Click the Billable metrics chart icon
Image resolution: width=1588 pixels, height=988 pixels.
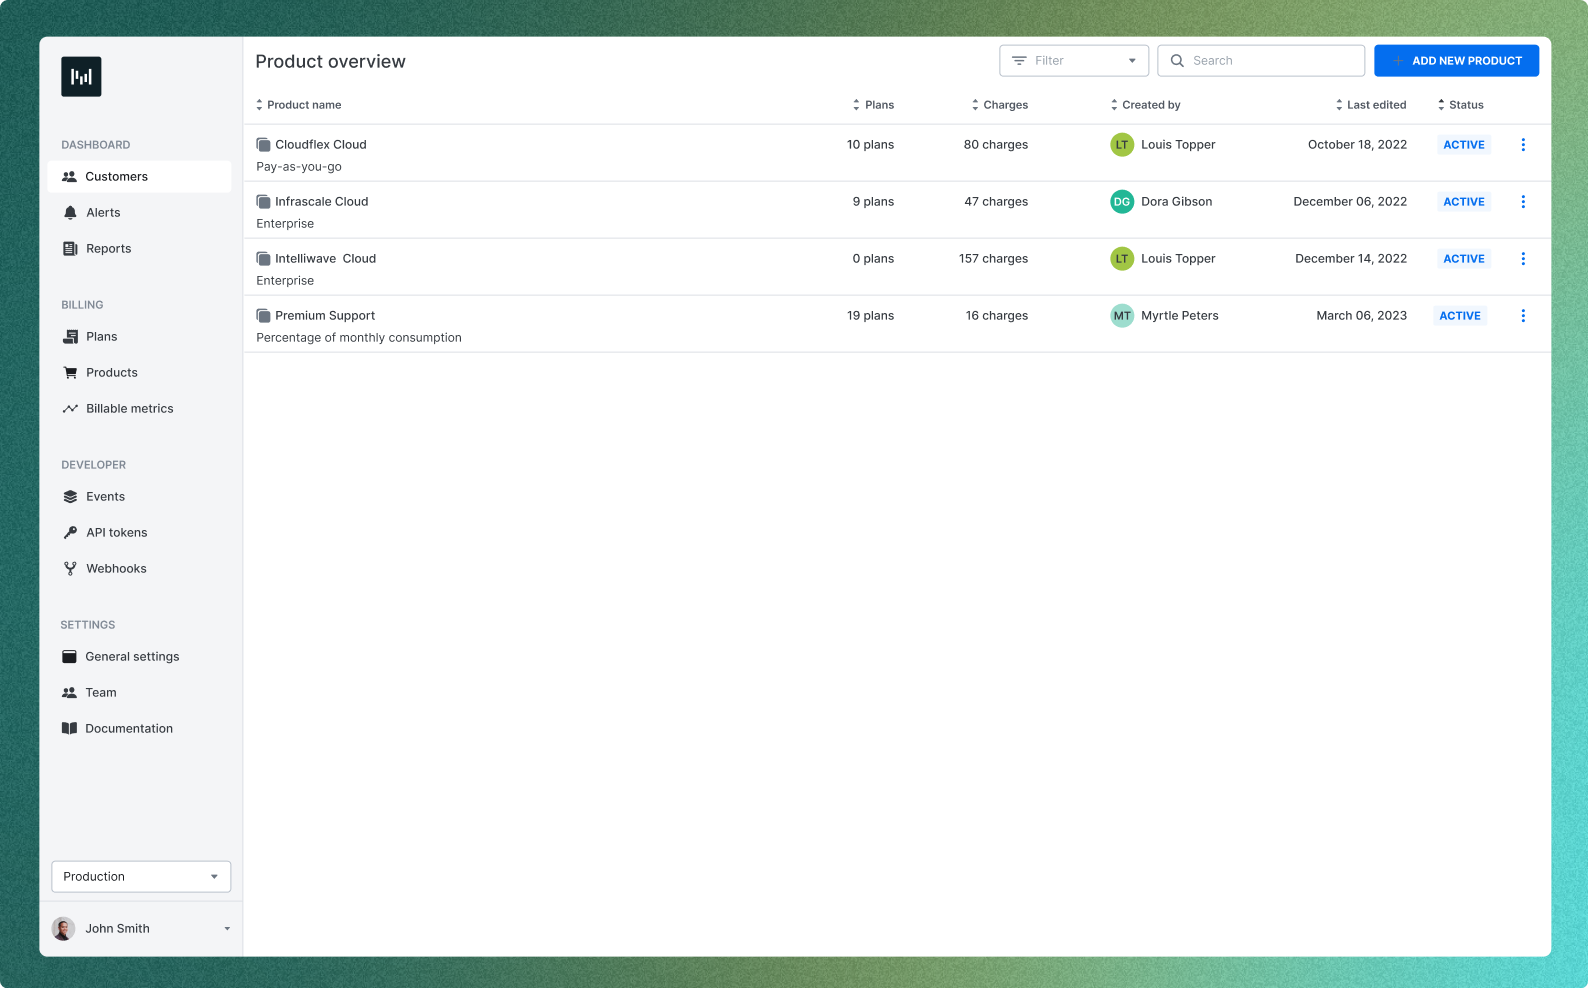click(x=70, y=409)
